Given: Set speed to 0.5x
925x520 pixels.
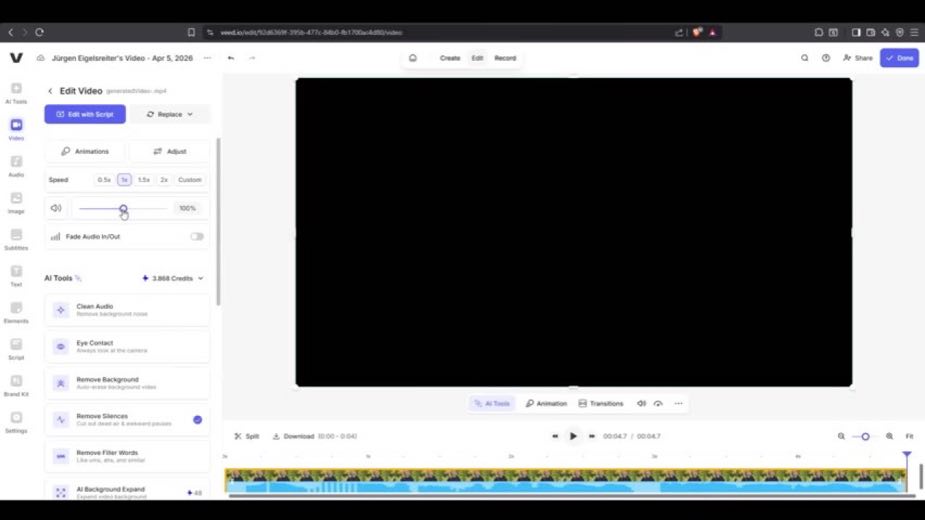Looking at the screenshot, I should [x=104, y=179].
